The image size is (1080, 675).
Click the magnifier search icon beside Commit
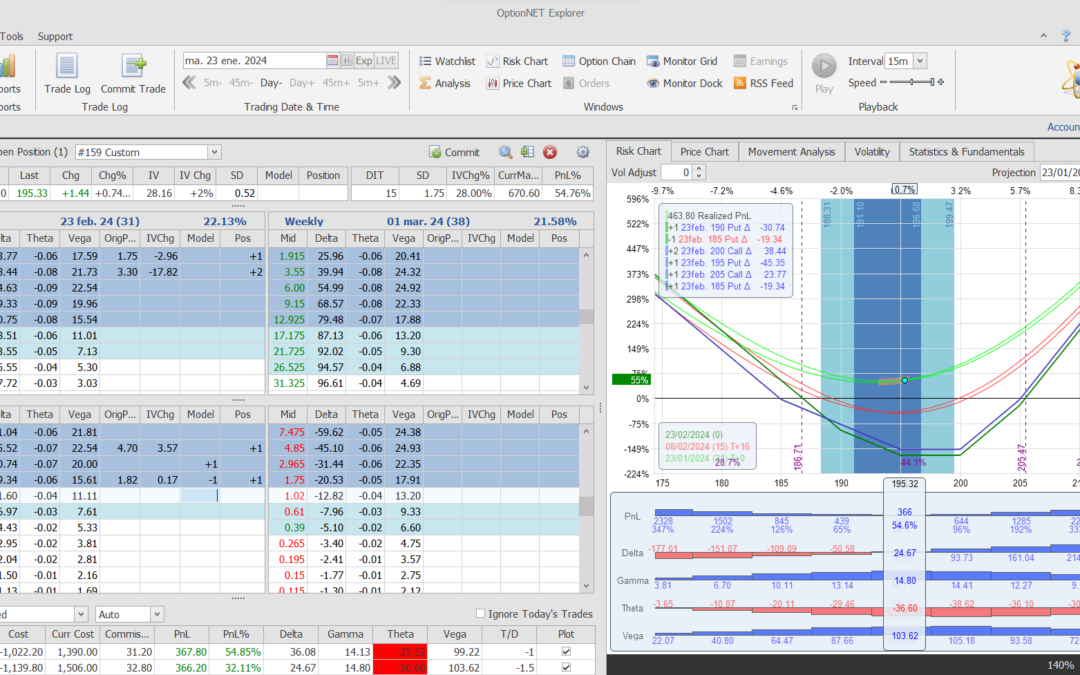point(506,152)
